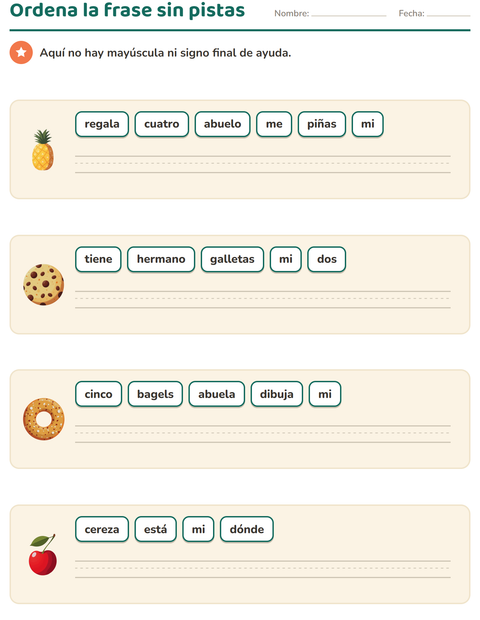Viewport: 480px width, 620px height.
Task: Pick the 'galletas' word tile
Action: tap(232, 259)
